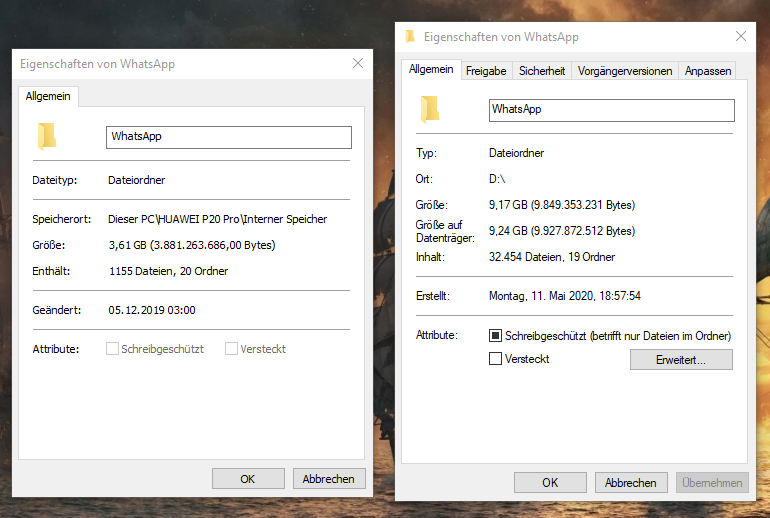Click the Übernehmen button

712,483
